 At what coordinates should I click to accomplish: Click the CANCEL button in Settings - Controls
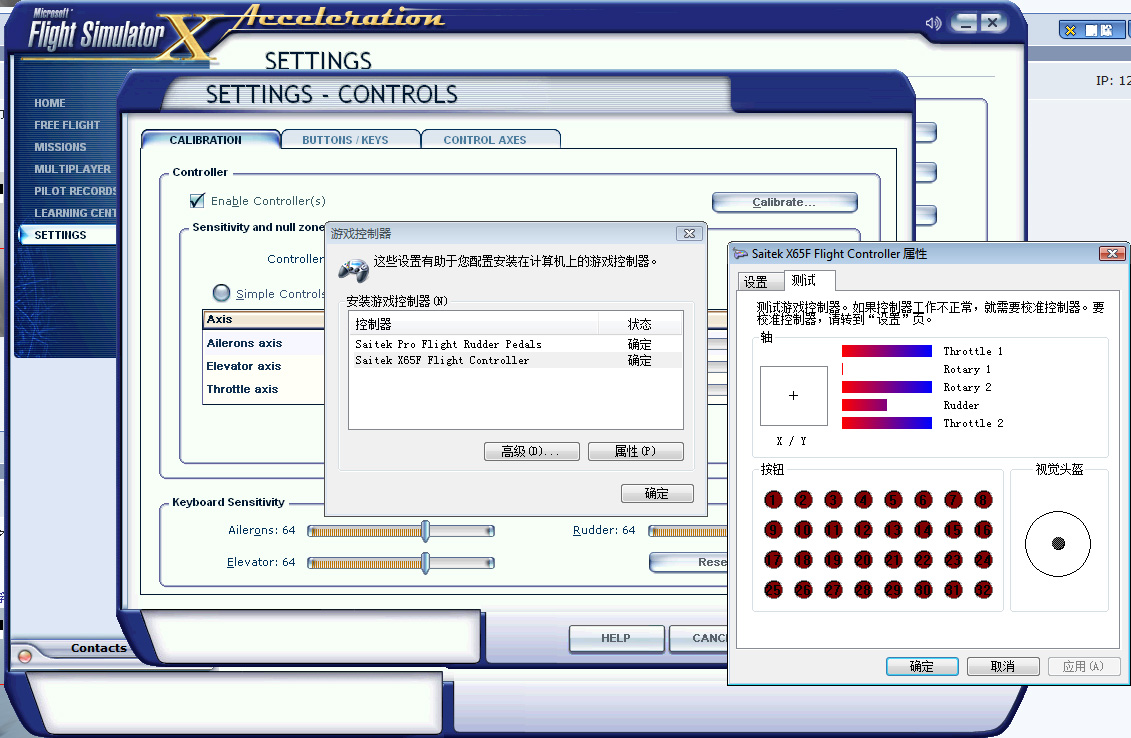(x=698, y=638)
